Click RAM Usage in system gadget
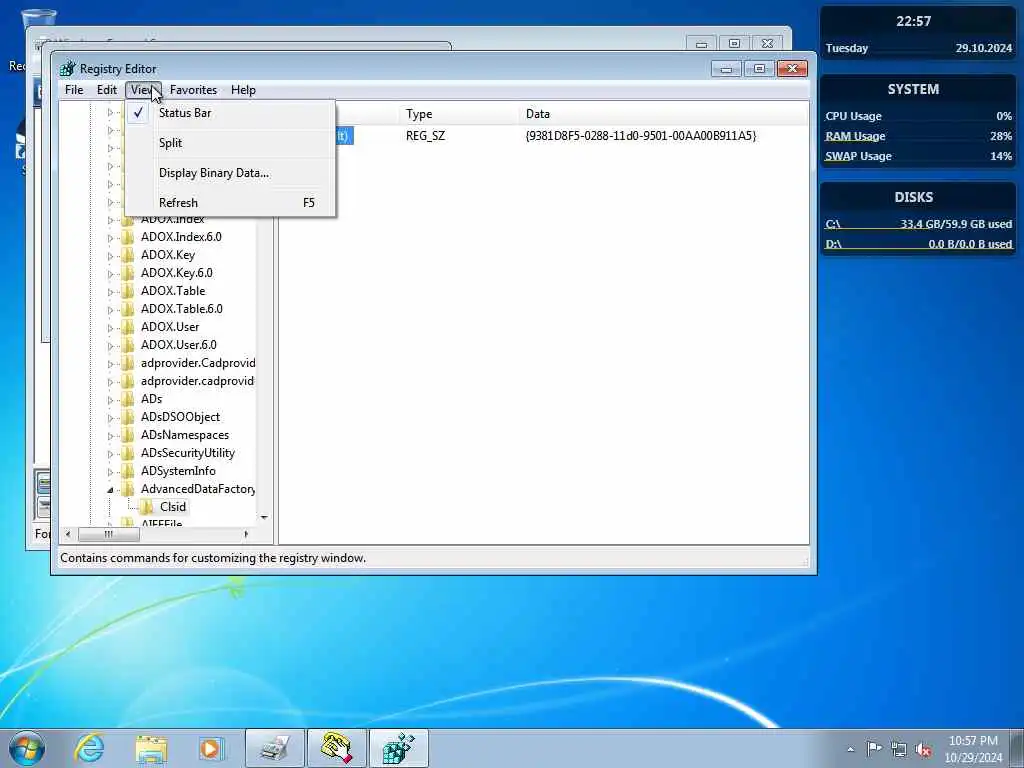 pos(918,136)
